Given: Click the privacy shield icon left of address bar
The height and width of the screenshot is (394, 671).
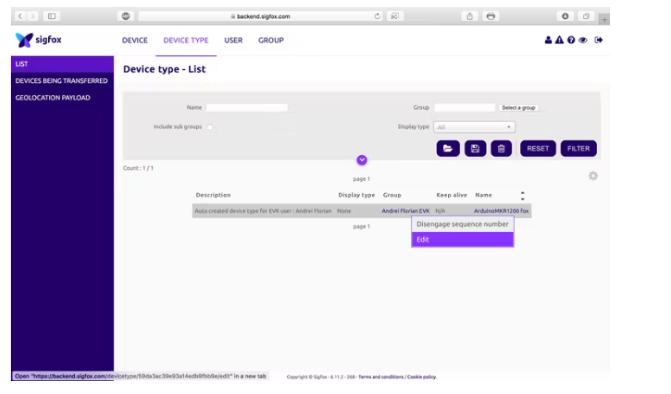Looking at the screenshot, I should [x=126, y=16].
